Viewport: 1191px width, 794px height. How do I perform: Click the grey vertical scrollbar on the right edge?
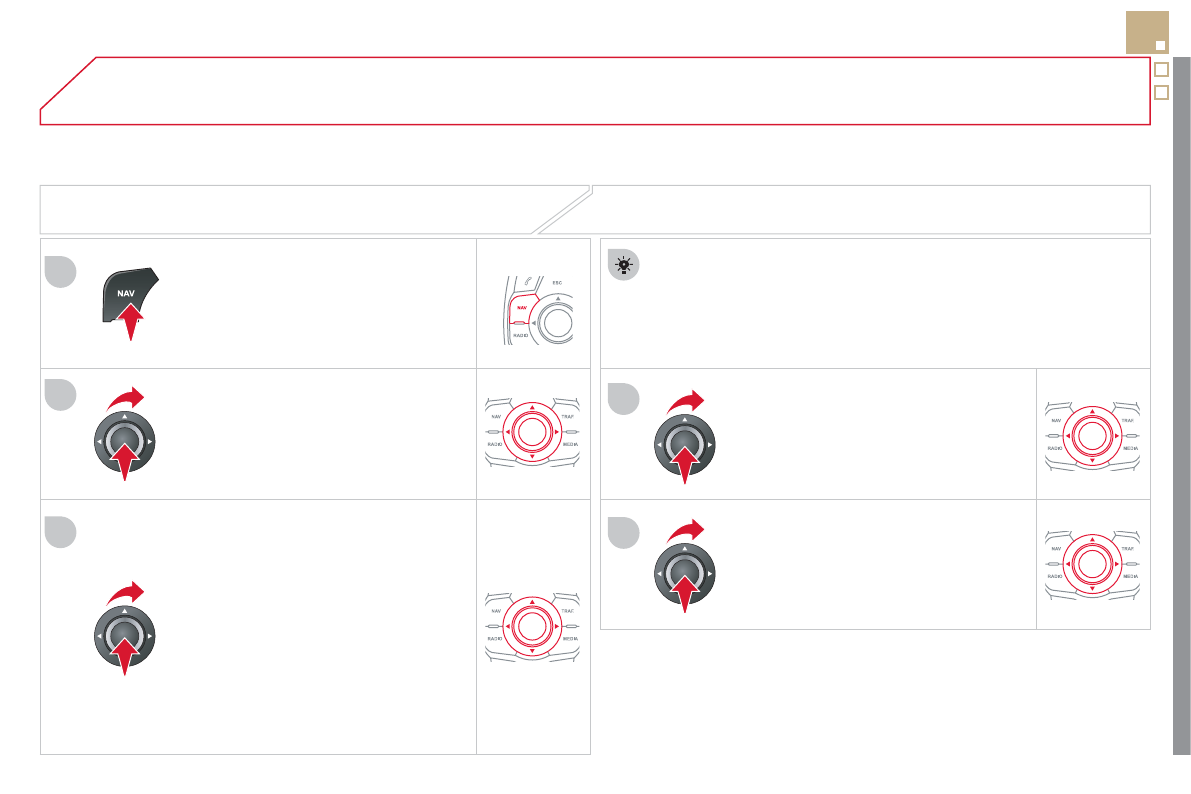(1181, 400)
